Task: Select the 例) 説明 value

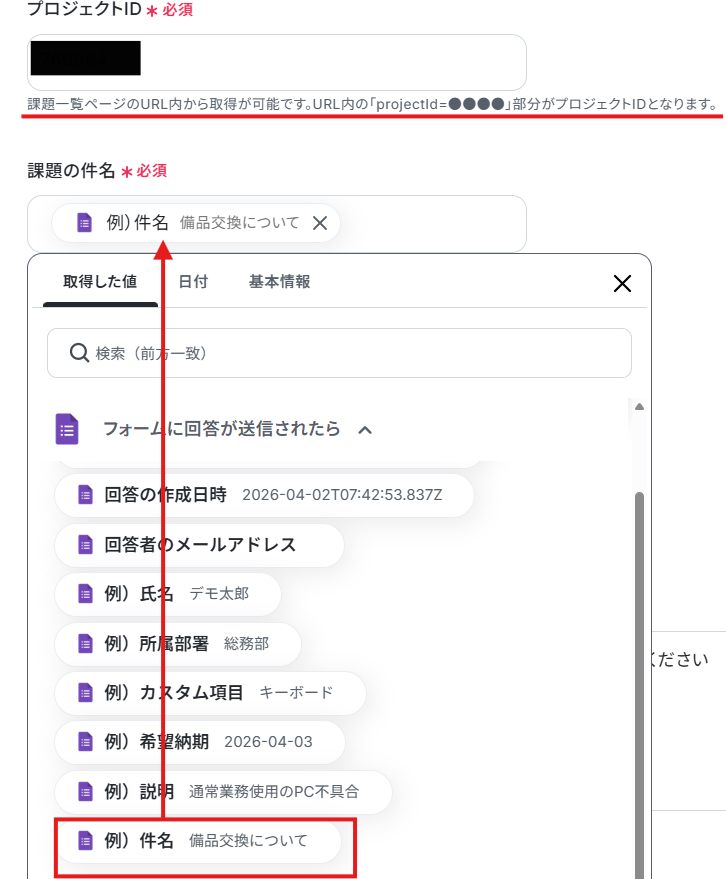Action: tap(223, 792)
